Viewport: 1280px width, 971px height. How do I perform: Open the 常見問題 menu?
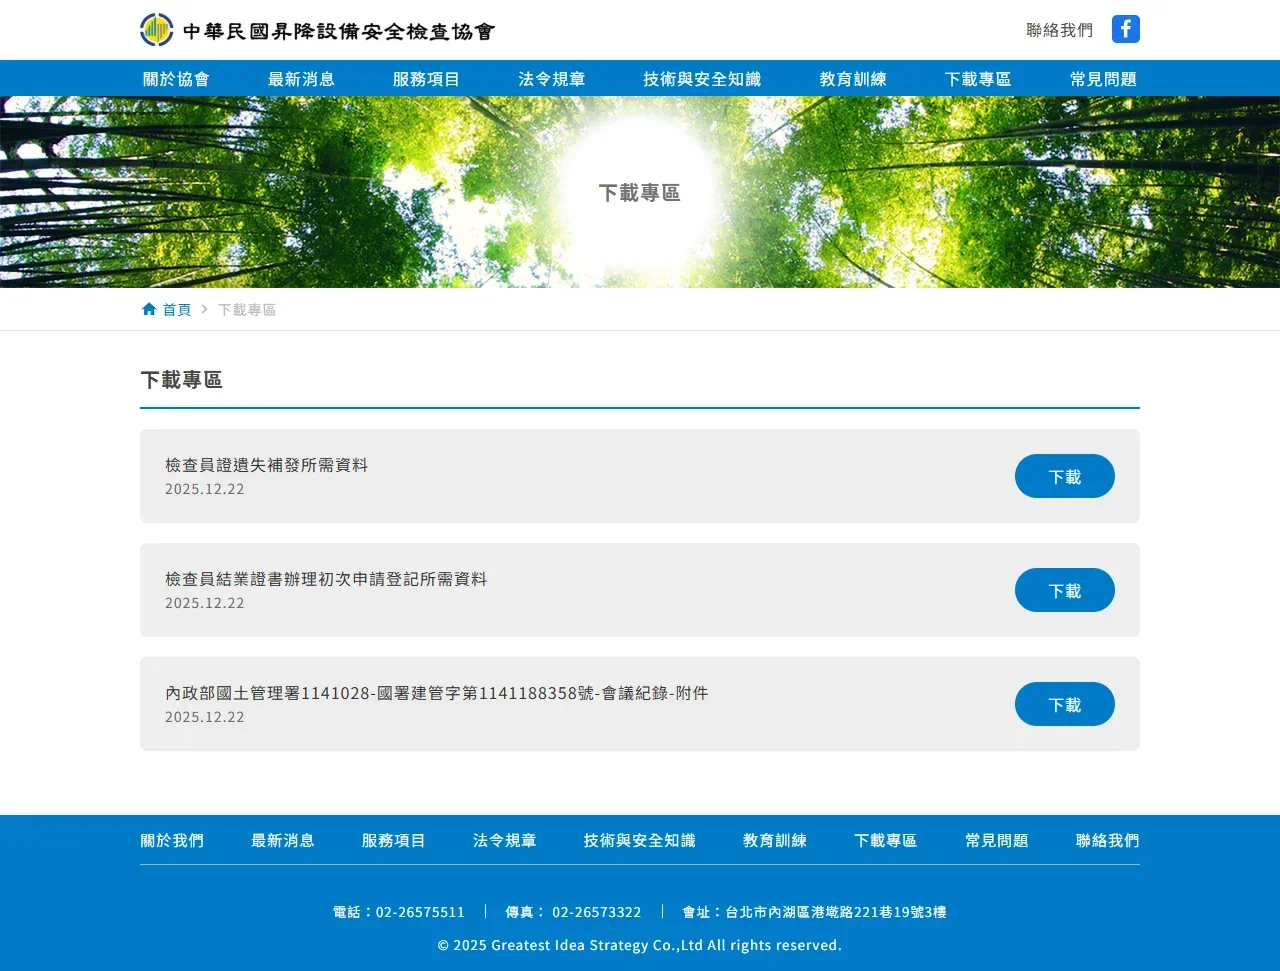click(x=1103, y=78)
